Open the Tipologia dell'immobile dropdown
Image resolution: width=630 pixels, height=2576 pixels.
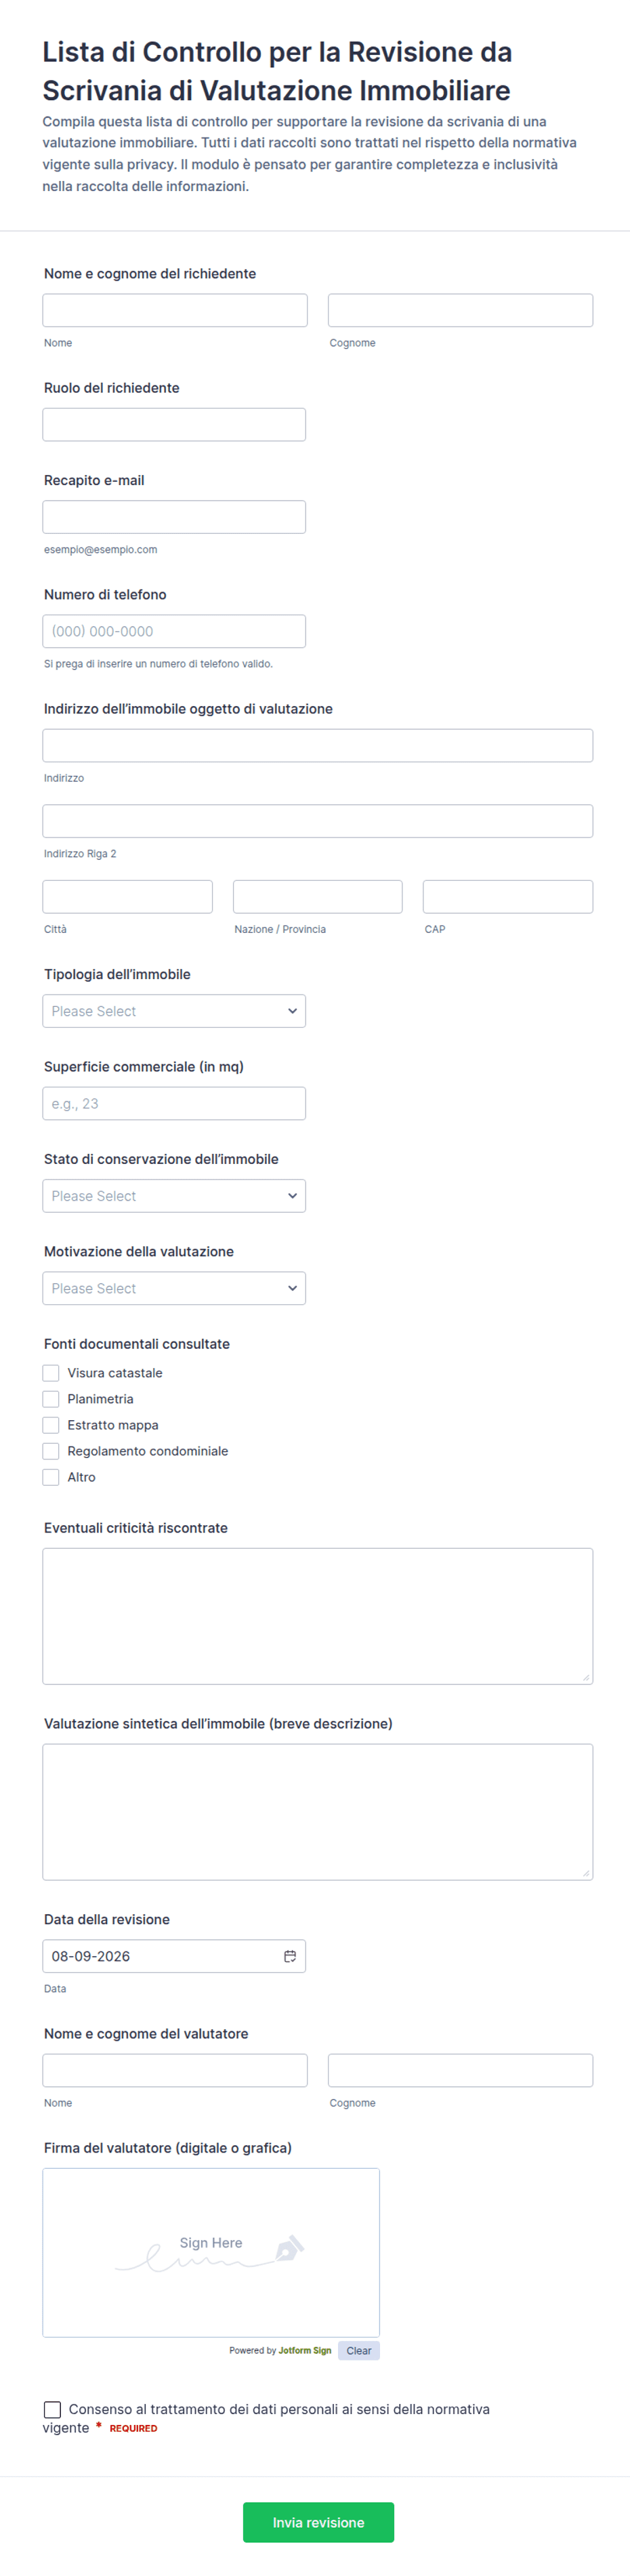tap(174, 1011)
